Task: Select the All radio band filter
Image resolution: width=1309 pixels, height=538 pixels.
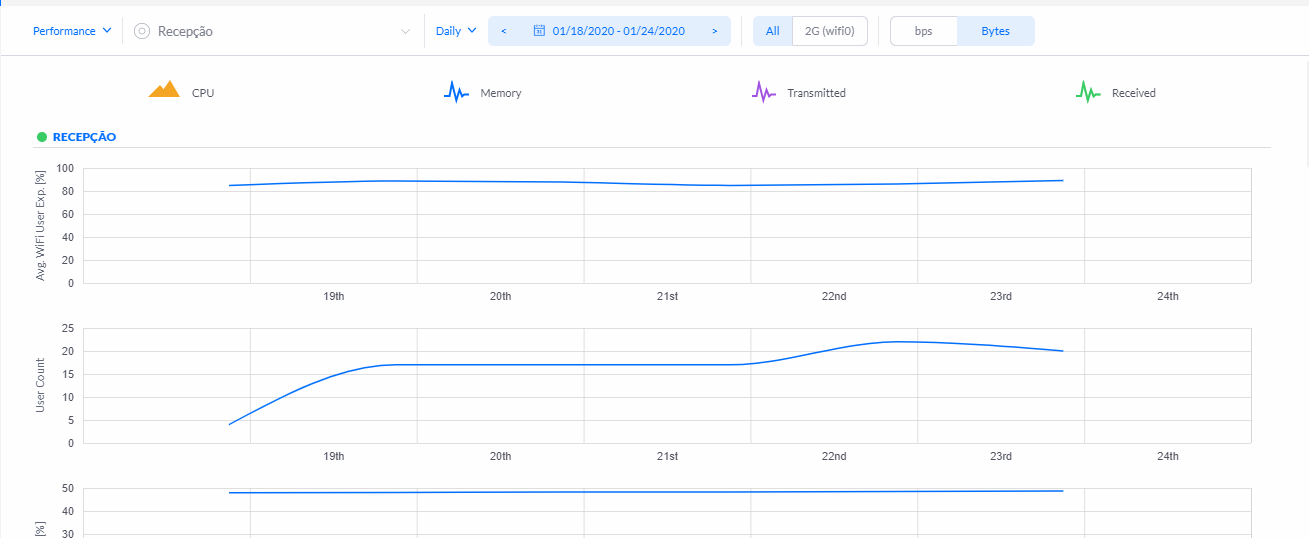Action: (x=773, y=31)
